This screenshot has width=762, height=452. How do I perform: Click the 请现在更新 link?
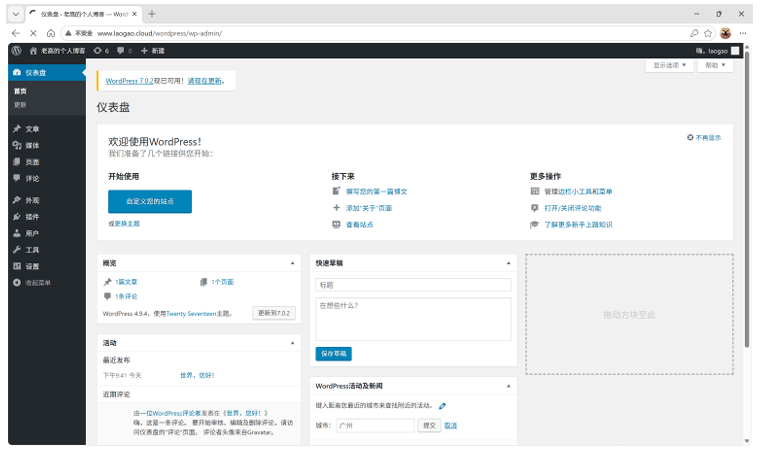[x=205, y=81]
